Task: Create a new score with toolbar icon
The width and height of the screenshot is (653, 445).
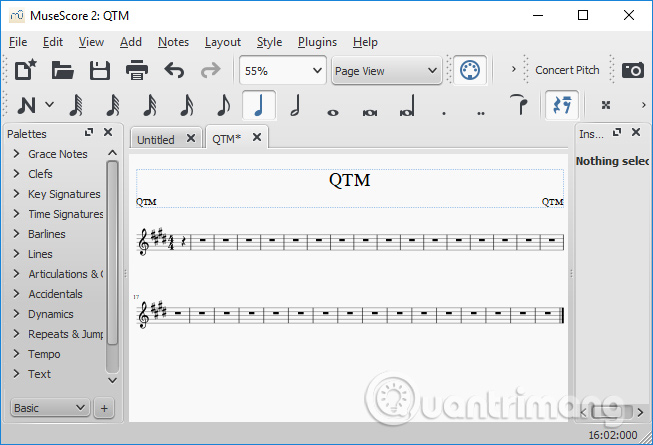Action: [26, 70]
